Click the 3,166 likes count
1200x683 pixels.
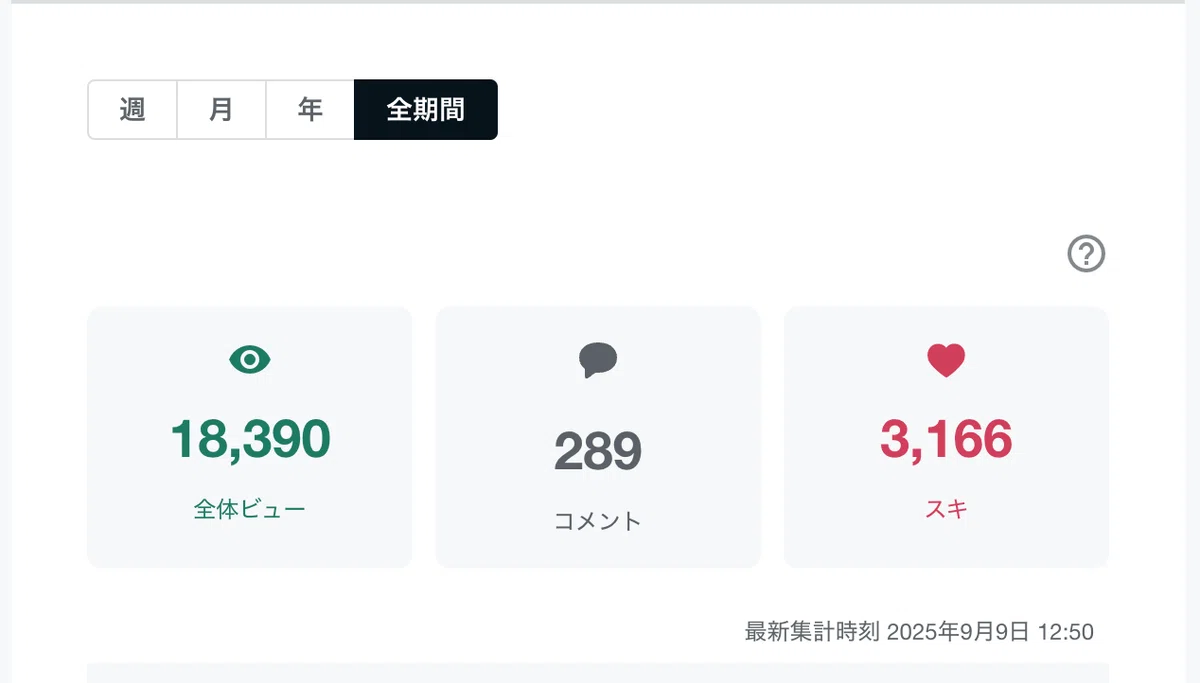pyautogui.click(x=946, y=440)
